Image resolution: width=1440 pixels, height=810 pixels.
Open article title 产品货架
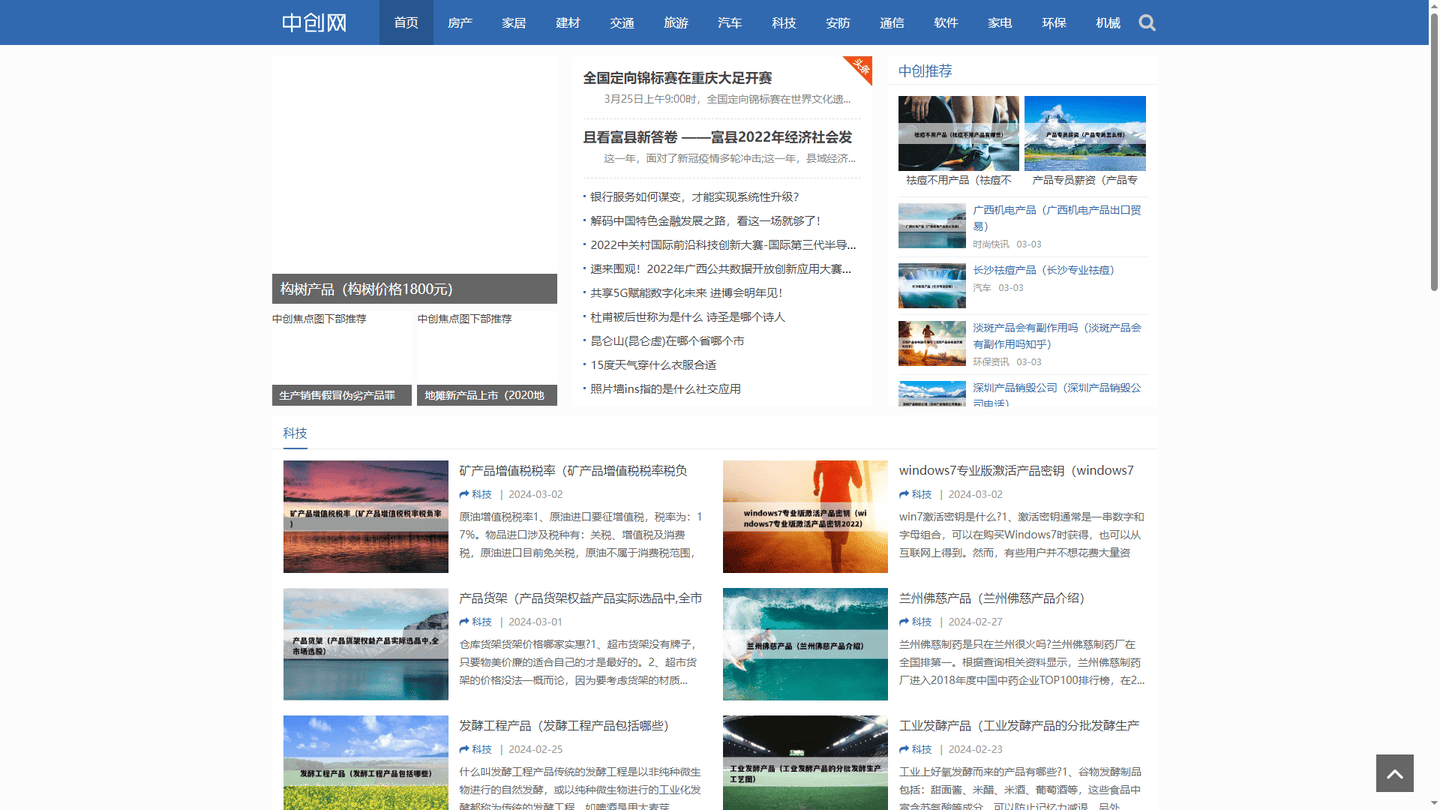(581, 598)
